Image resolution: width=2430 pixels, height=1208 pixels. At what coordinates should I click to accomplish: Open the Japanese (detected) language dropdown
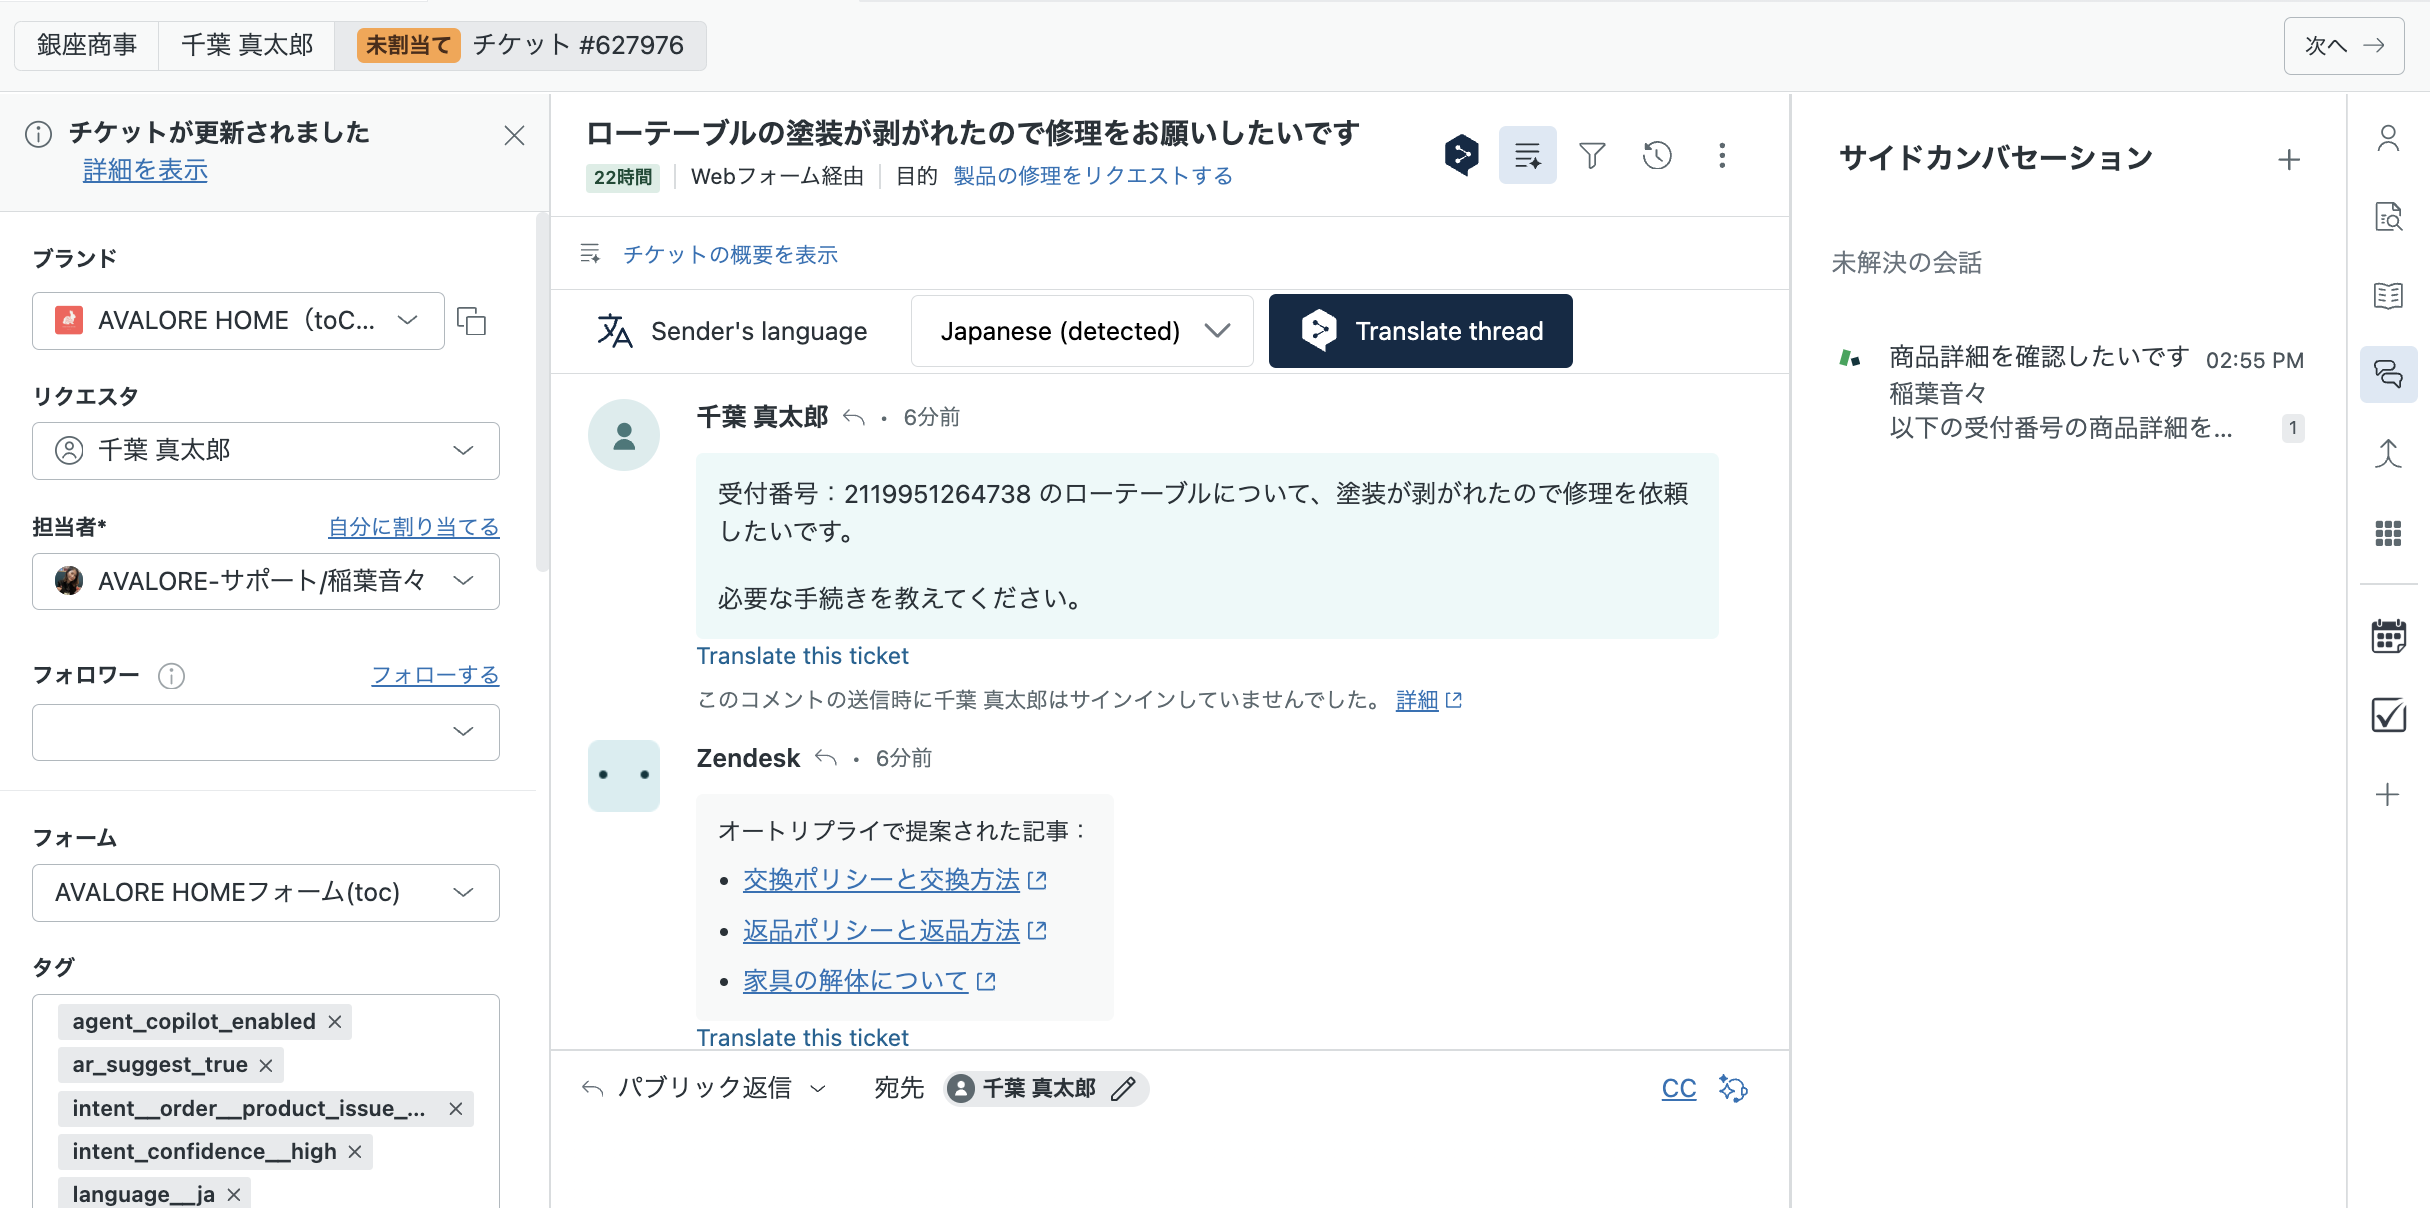[x=1082, y=331]
